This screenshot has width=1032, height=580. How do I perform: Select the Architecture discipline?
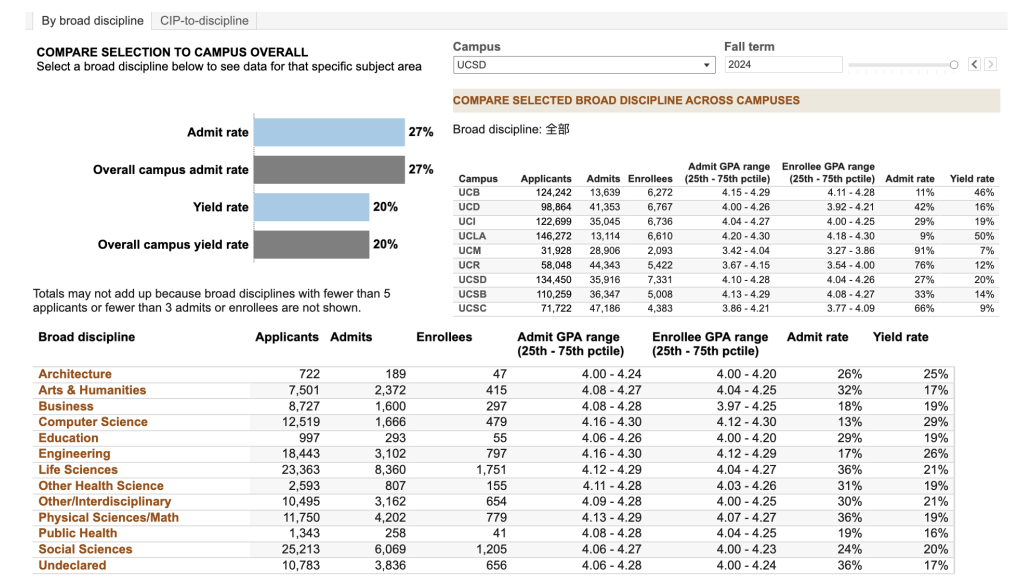(x=75, y=374)
